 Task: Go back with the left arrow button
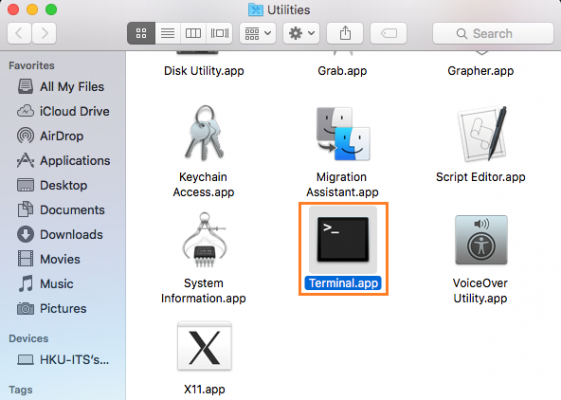(19, 33)
